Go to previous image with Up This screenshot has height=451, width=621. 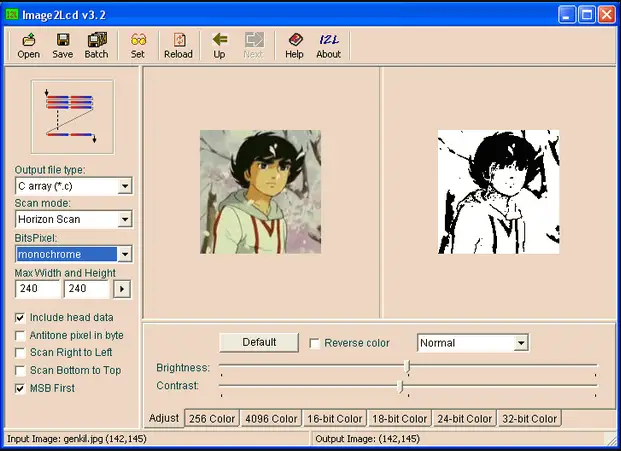pos(219,46)
